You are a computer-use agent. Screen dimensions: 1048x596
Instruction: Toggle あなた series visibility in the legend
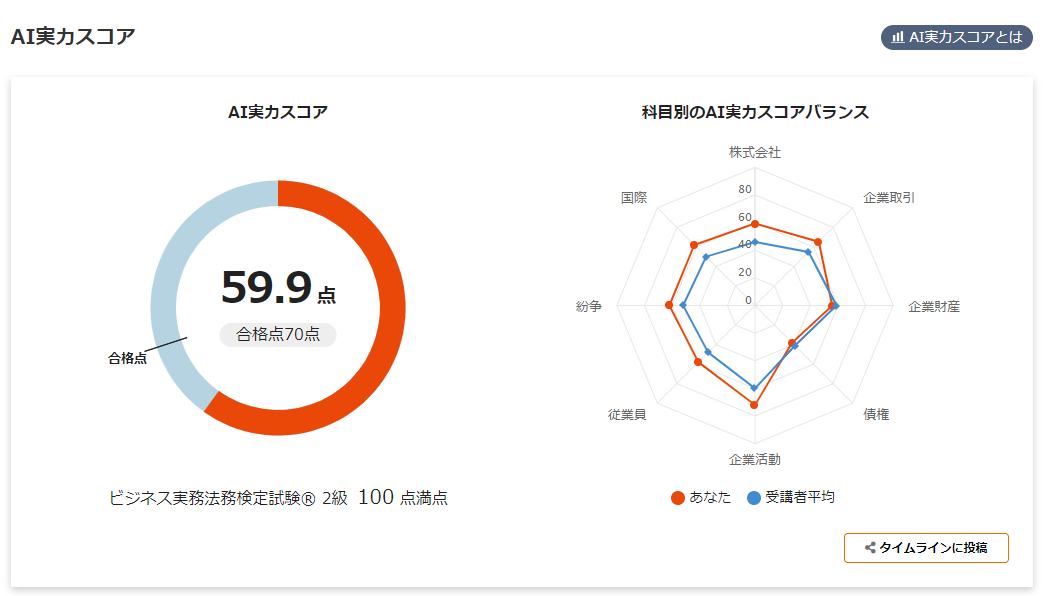click(699, 496)
